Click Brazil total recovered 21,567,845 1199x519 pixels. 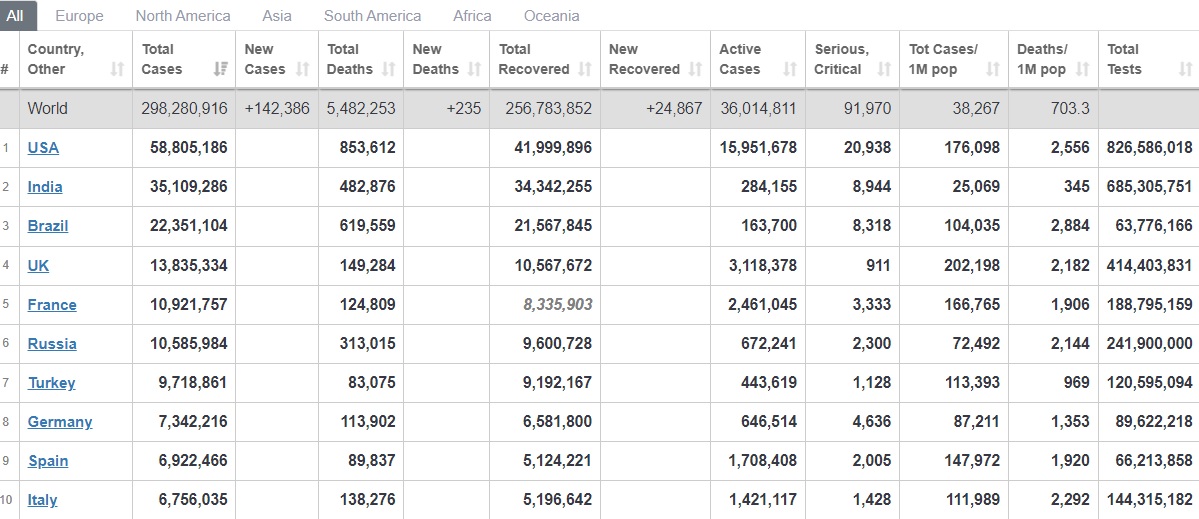point(553,226)
